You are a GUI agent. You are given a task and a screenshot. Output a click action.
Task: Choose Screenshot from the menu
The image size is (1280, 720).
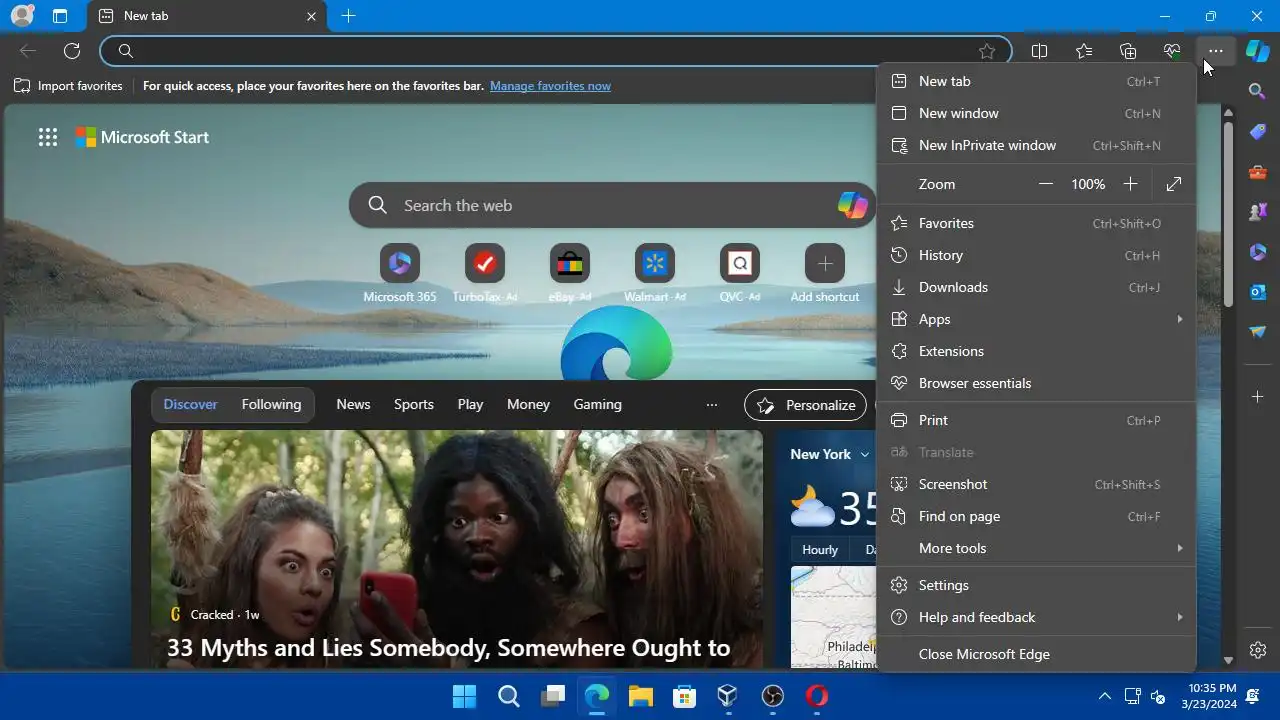click(x=1036, y=484)
